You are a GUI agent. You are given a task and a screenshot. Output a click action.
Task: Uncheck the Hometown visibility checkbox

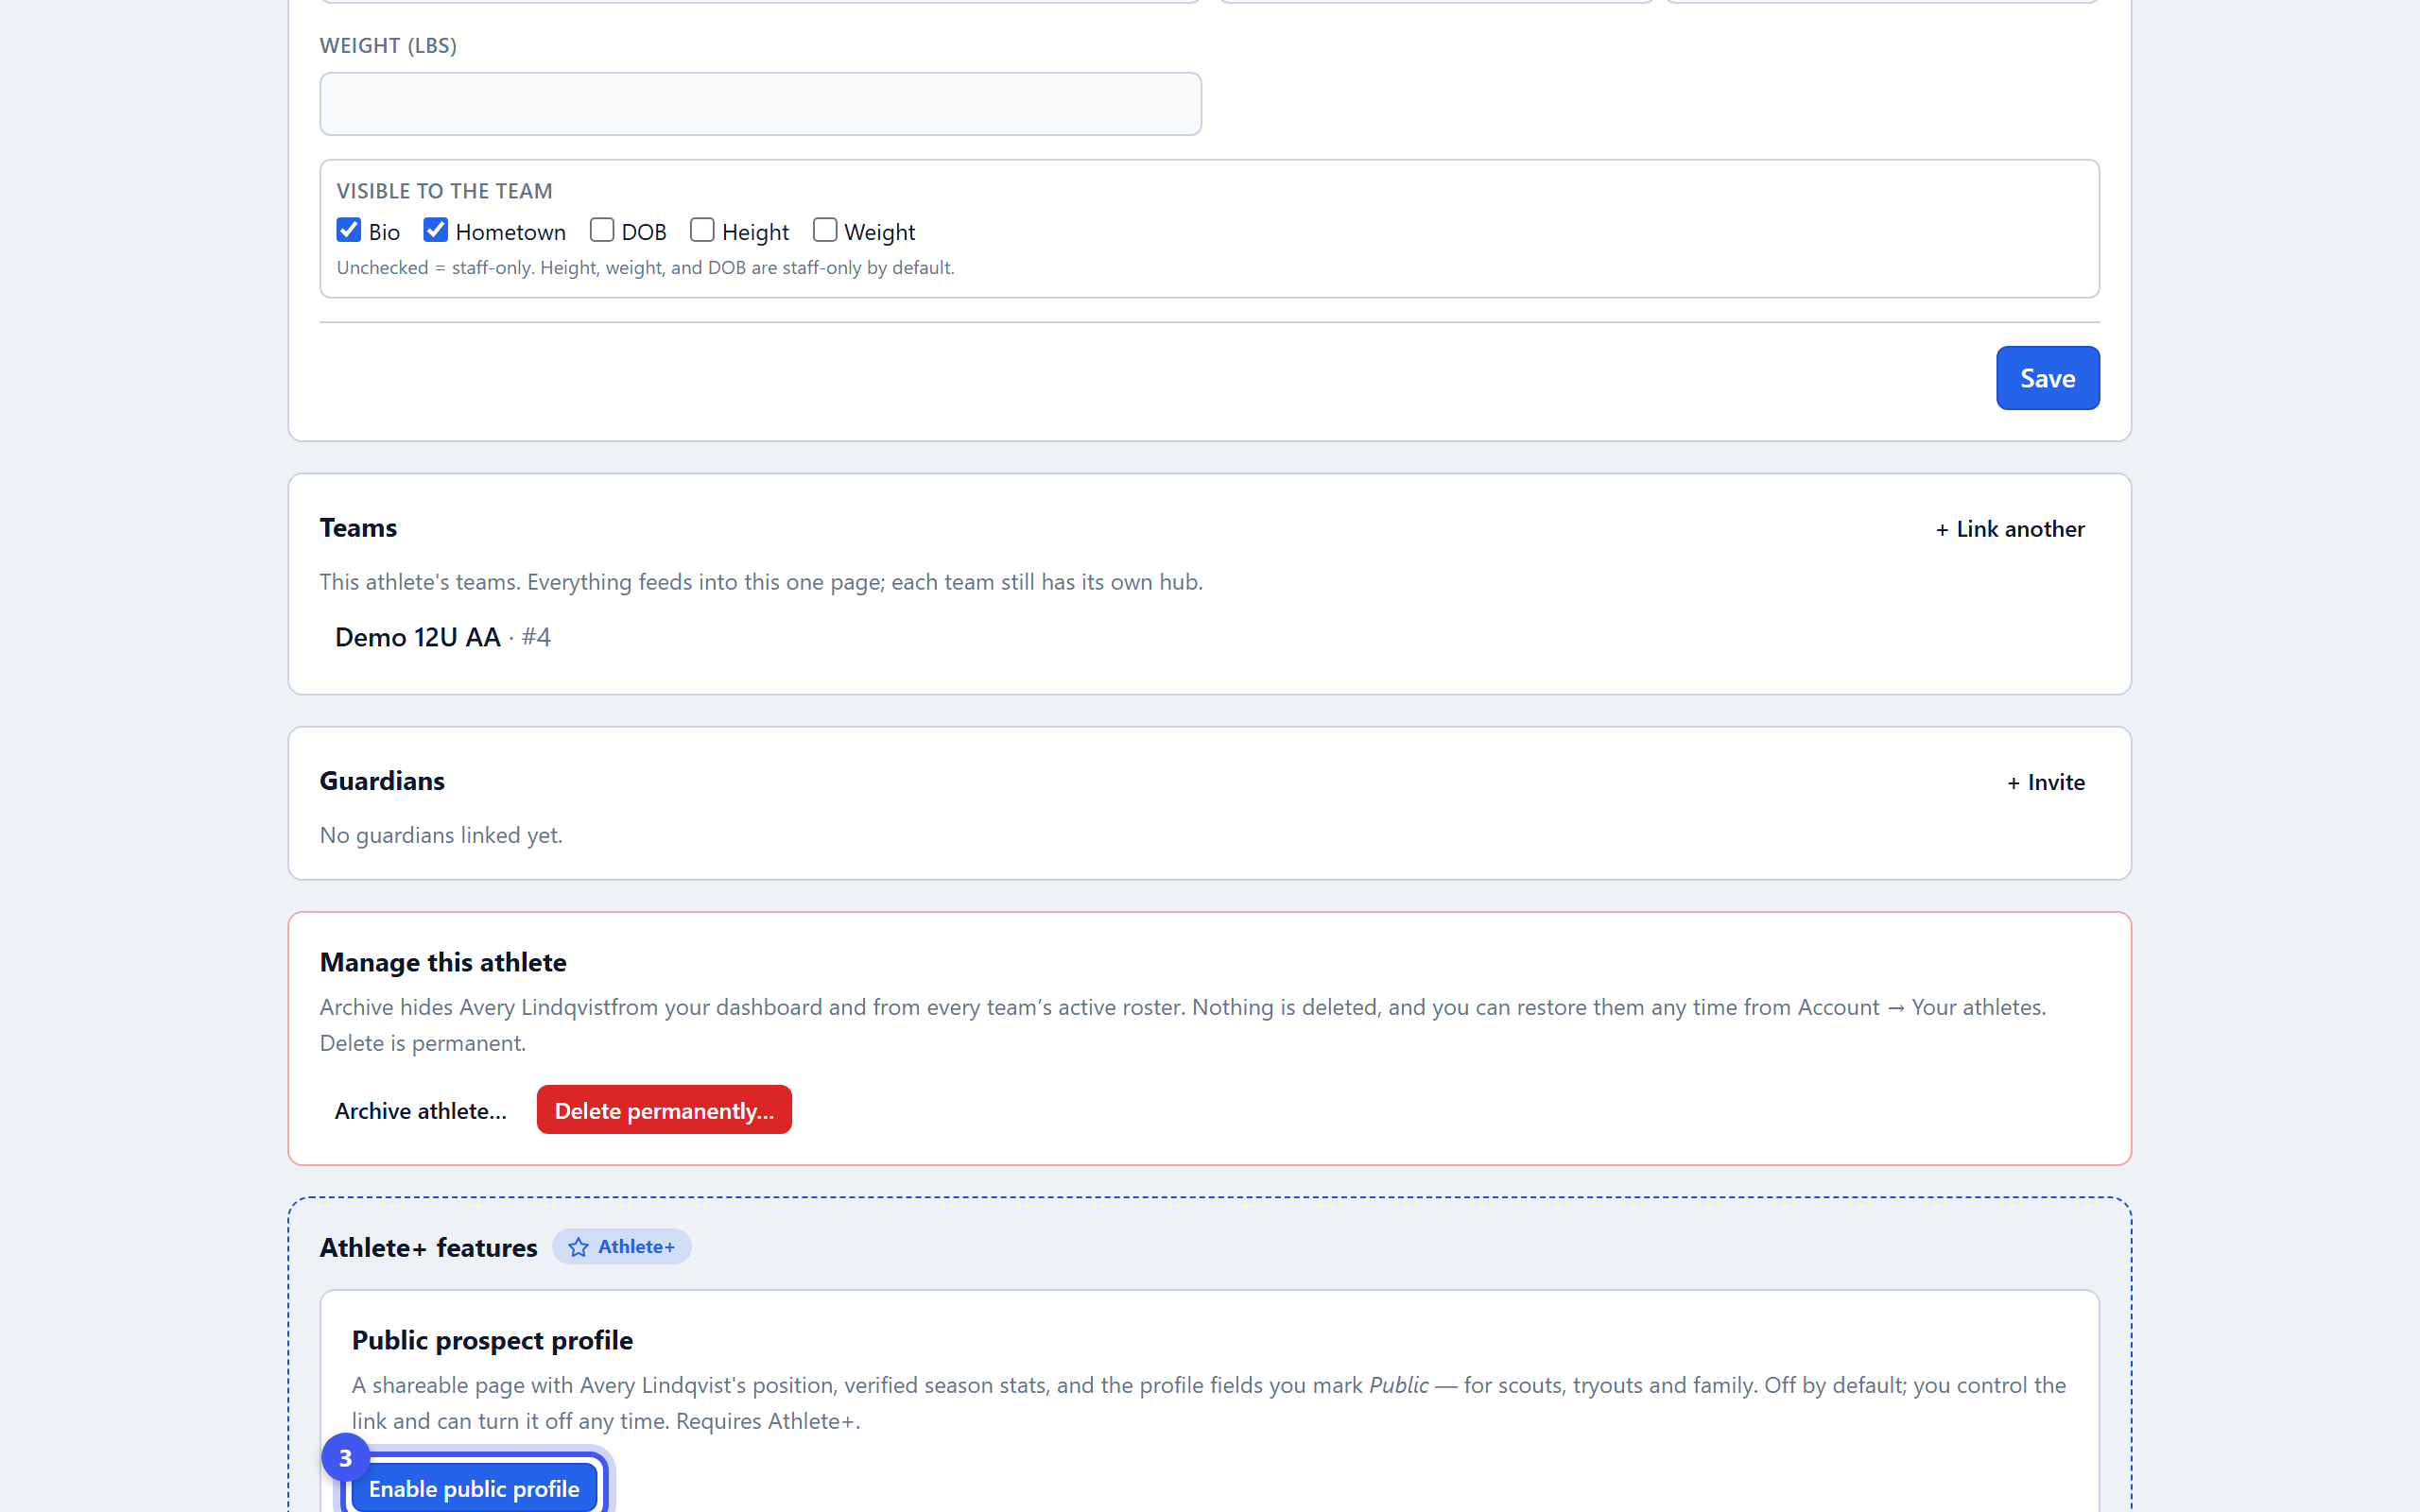click(x=436, y=230)
